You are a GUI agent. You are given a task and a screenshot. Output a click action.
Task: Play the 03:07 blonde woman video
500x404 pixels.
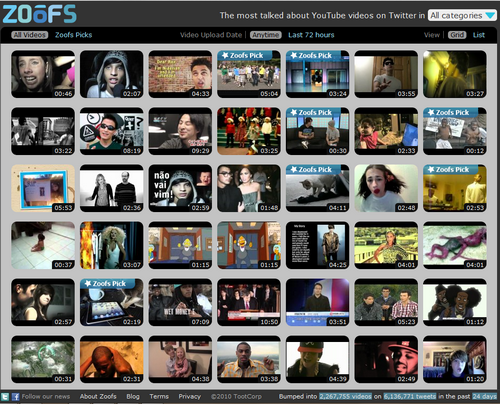(112, 245)
